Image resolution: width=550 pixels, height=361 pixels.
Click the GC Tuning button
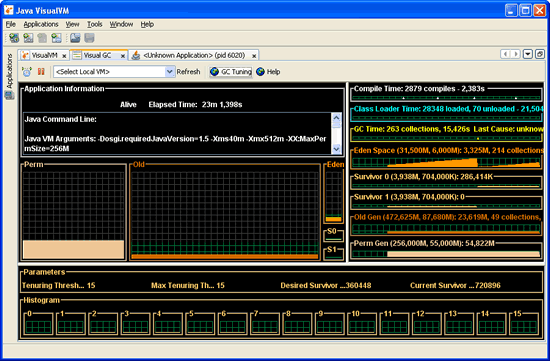point(231,72)
